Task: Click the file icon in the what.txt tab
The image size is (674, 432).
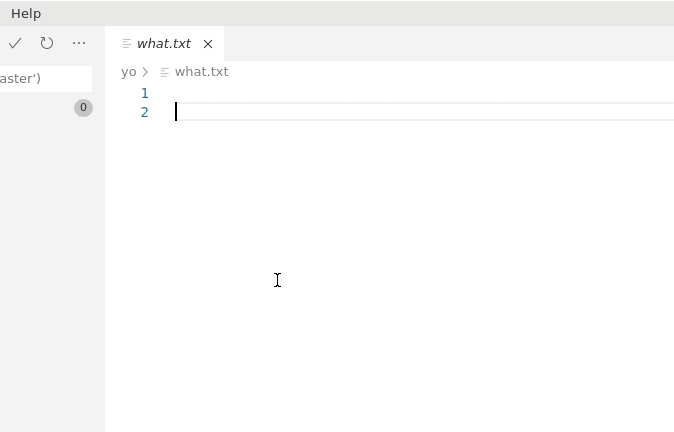Action: (x=127, y=44)
